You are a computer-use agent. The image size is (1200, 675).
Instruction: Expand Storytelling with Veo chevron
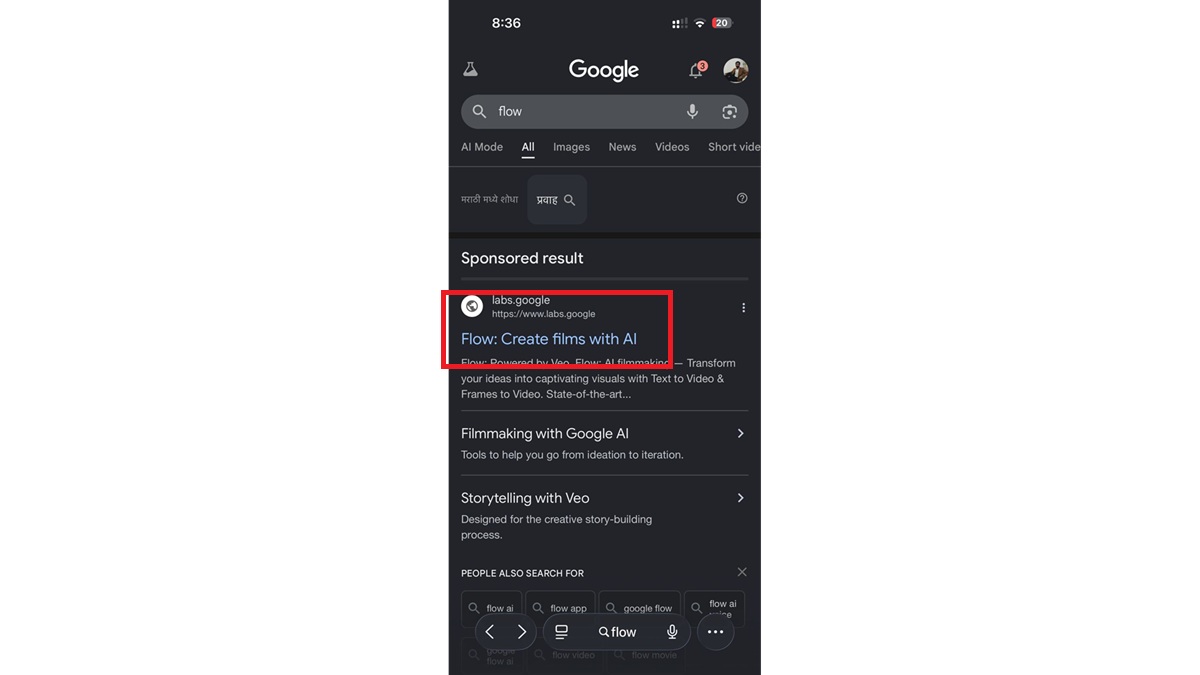click(740, 497)
